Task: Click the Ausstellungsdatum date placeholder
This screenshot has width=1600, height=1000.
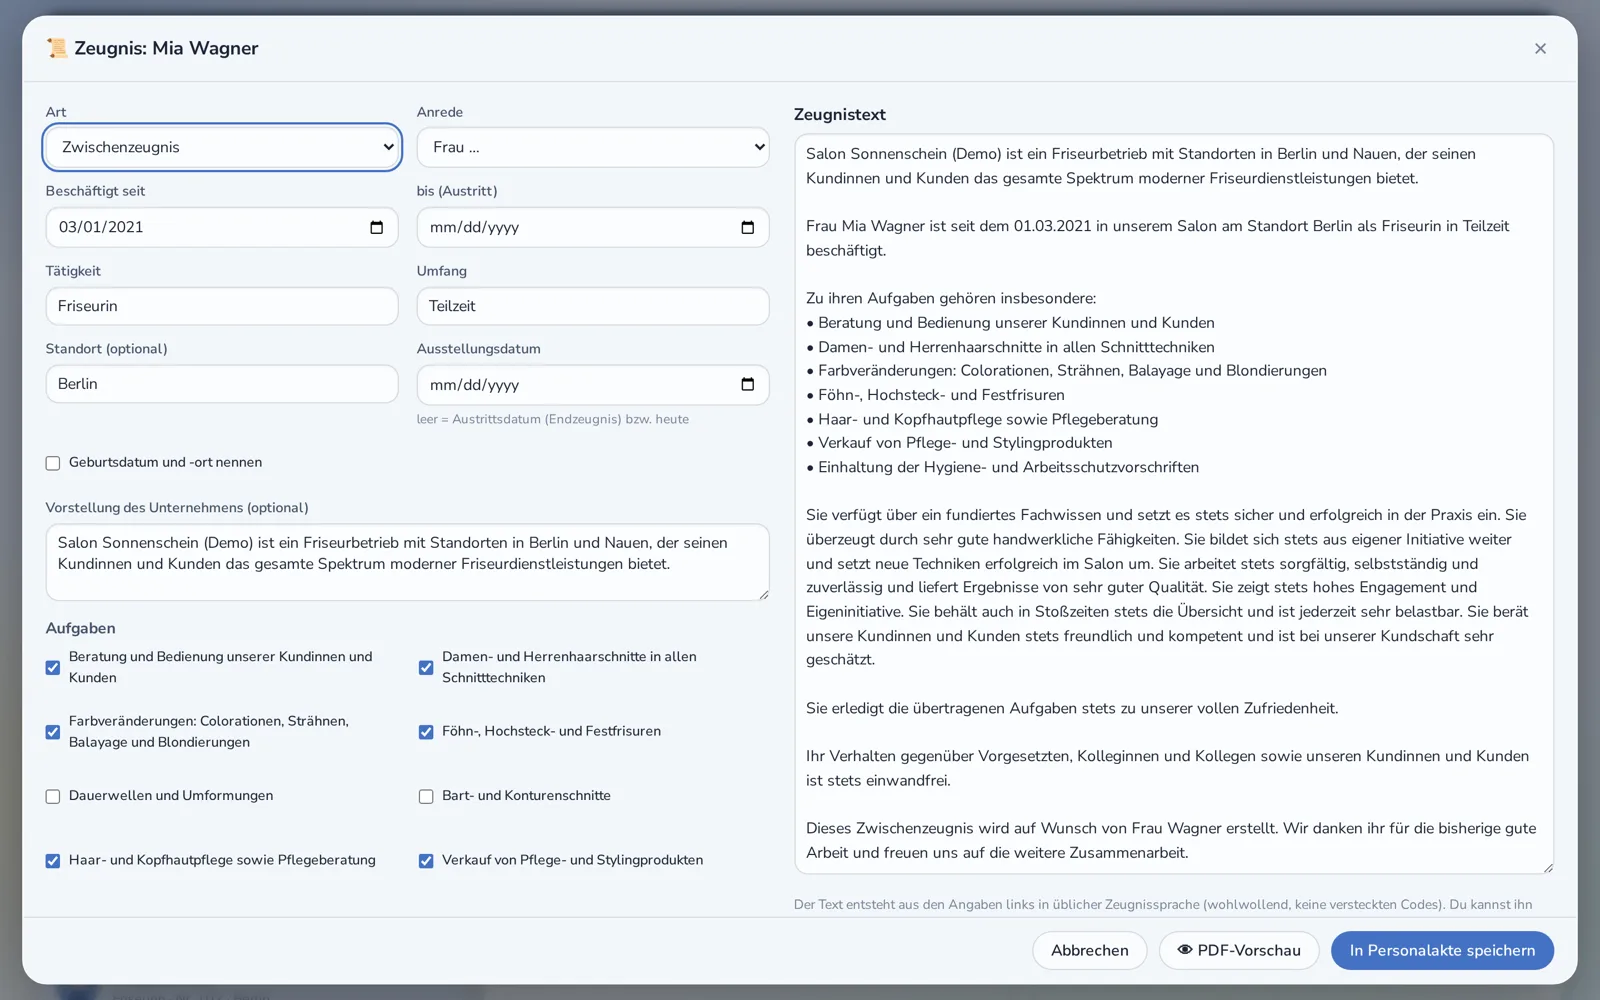Action: point(474,385)
